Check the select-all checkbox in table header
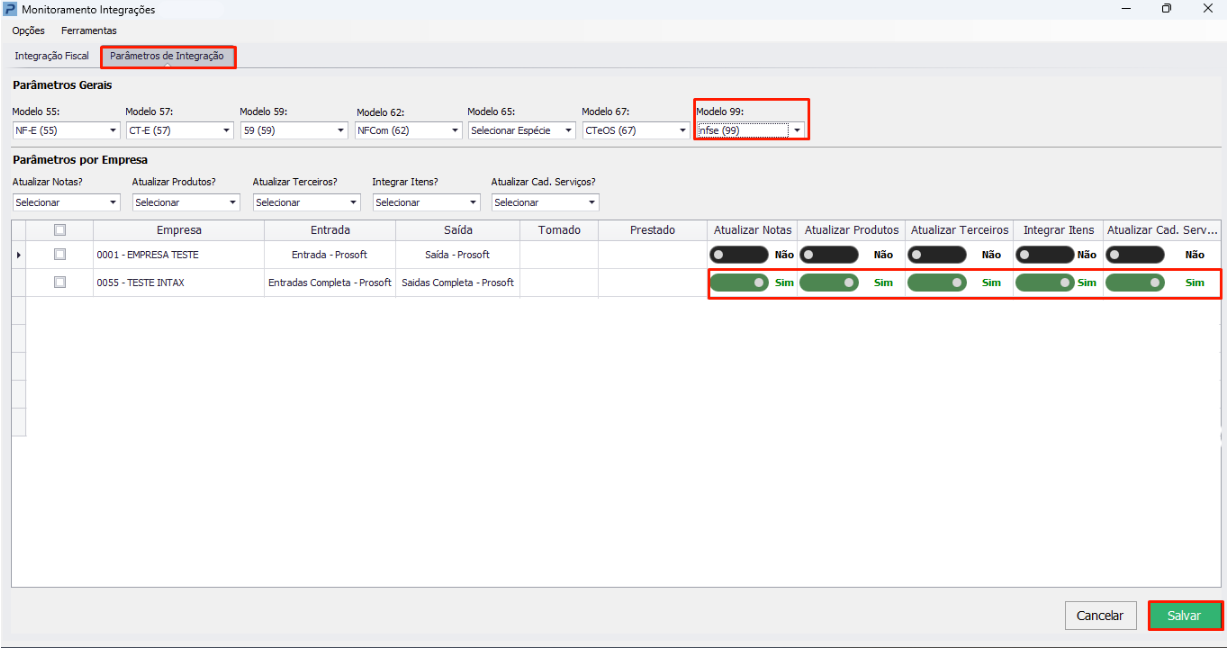The height and width of the screenshot is (650, 1231). click(60, 230)
